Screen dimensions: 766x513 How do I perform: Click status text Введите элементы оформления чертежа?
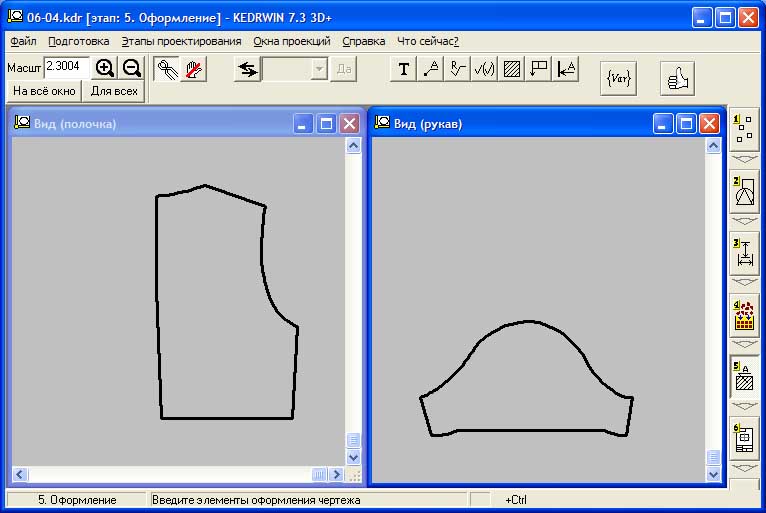256,500
